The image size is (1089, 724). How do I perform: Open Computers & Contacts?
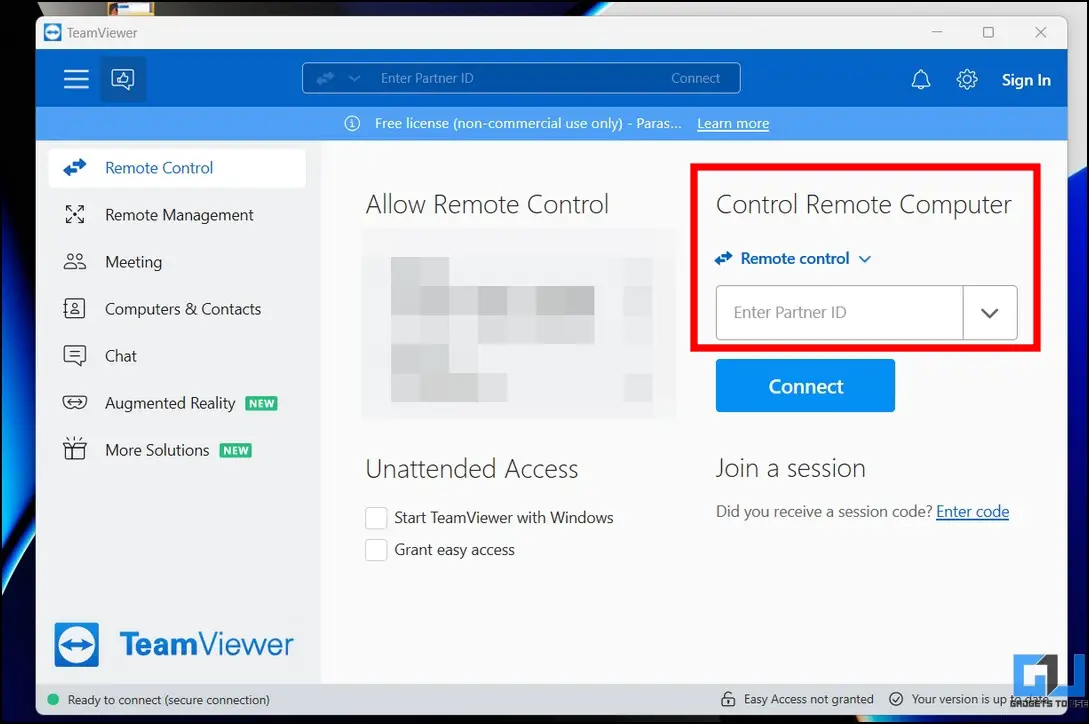tap(177, 309)
